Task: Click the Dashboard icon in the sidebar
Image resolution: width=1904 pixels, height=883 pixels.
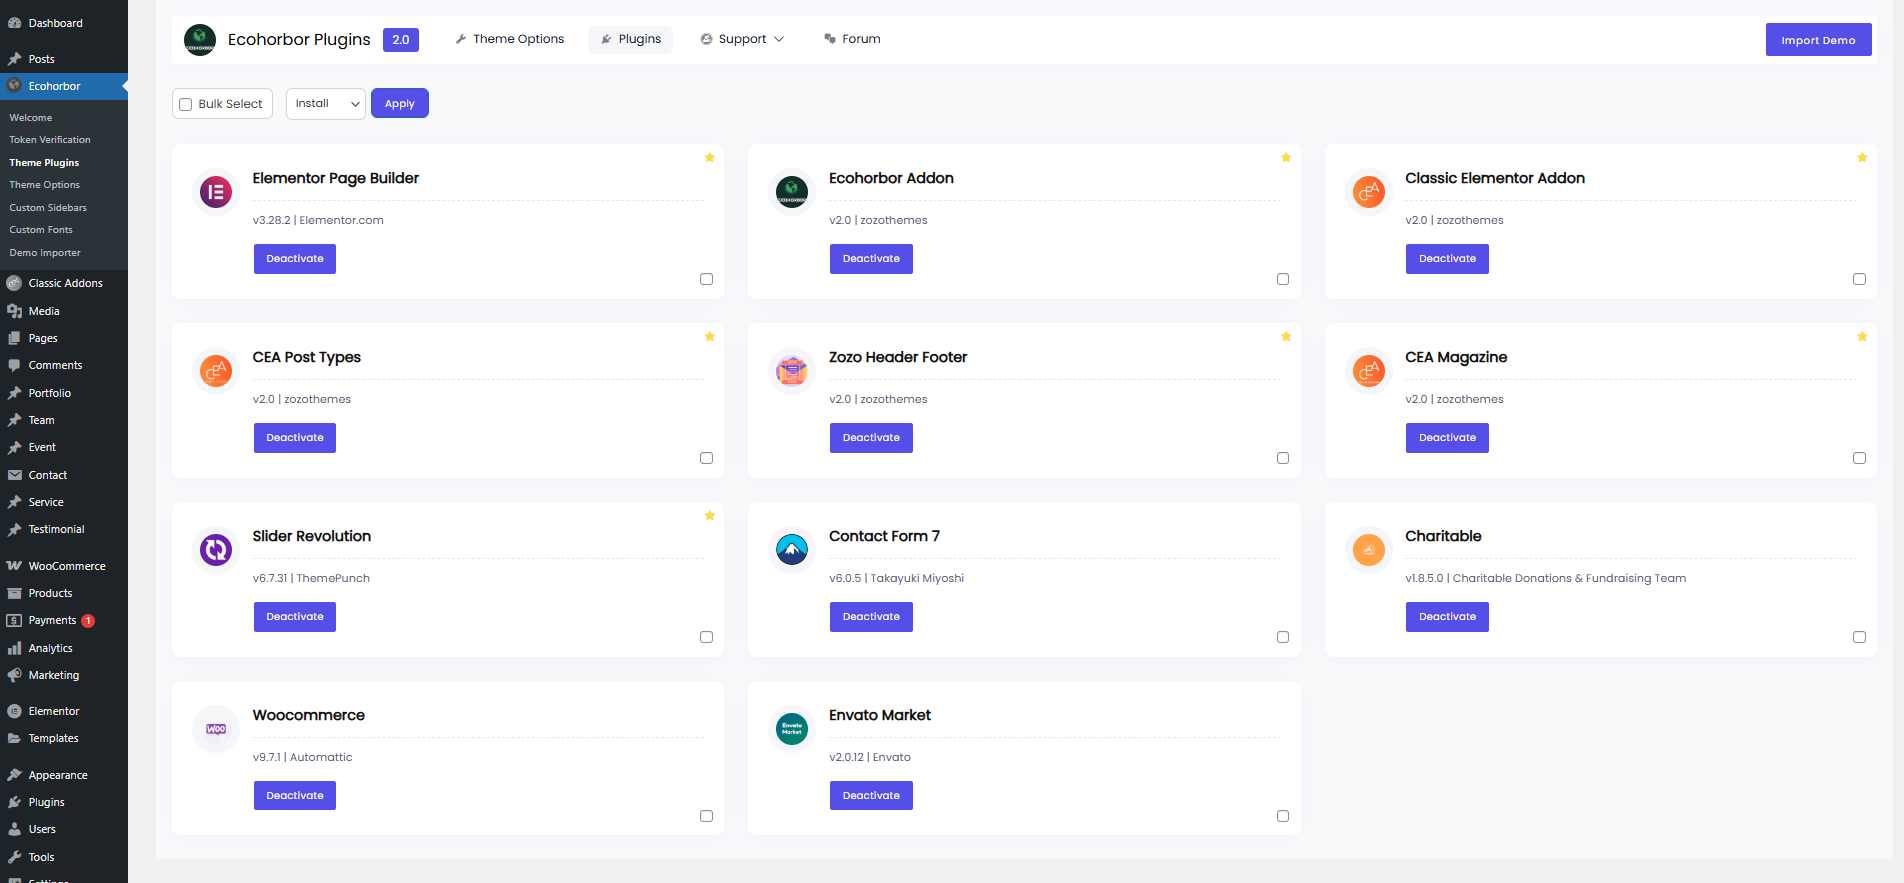Action: pyautogui.click(x=14, y=23)
